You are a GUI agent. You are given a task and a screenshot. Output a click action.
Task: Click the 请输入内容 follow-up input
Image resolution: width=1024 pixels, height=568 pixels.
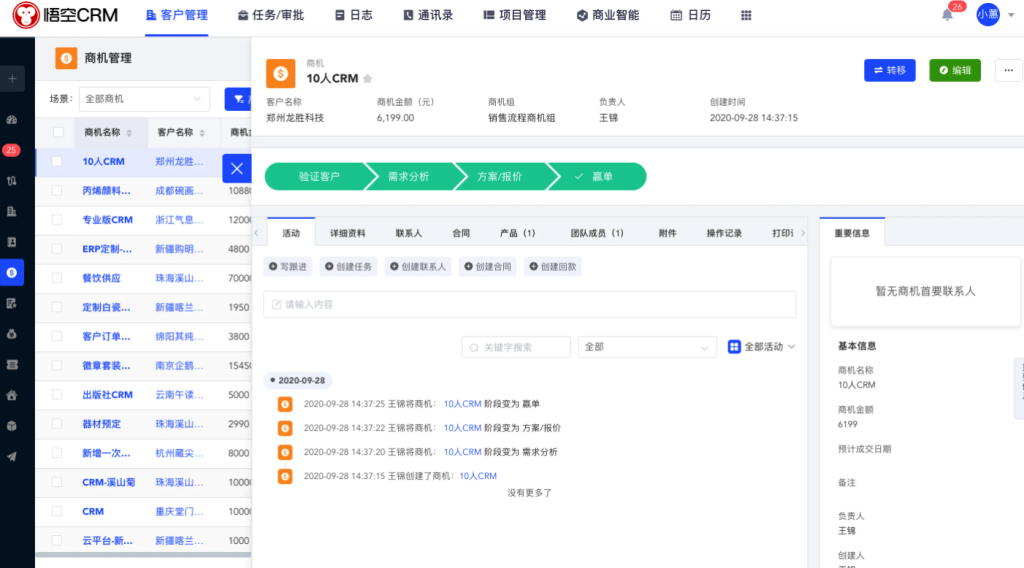(530, 304)
